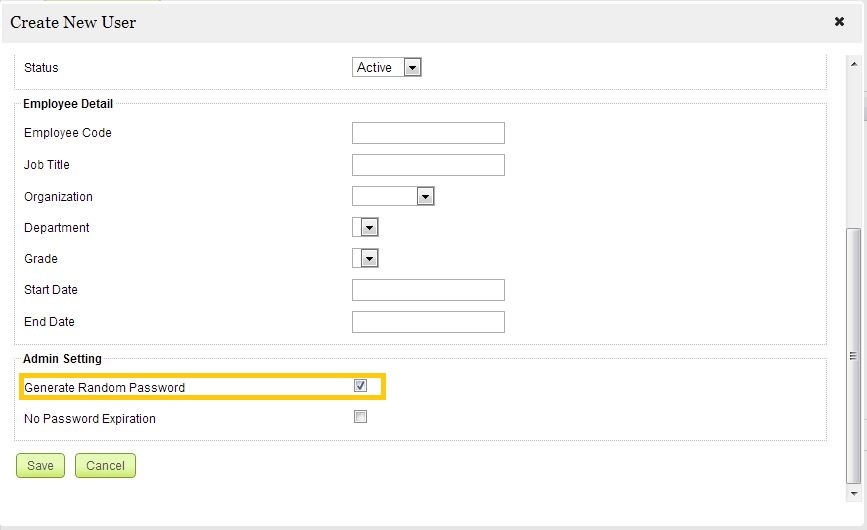
Task: Click the scrollbar track above the thumb
Action: [x=854, y=150]
